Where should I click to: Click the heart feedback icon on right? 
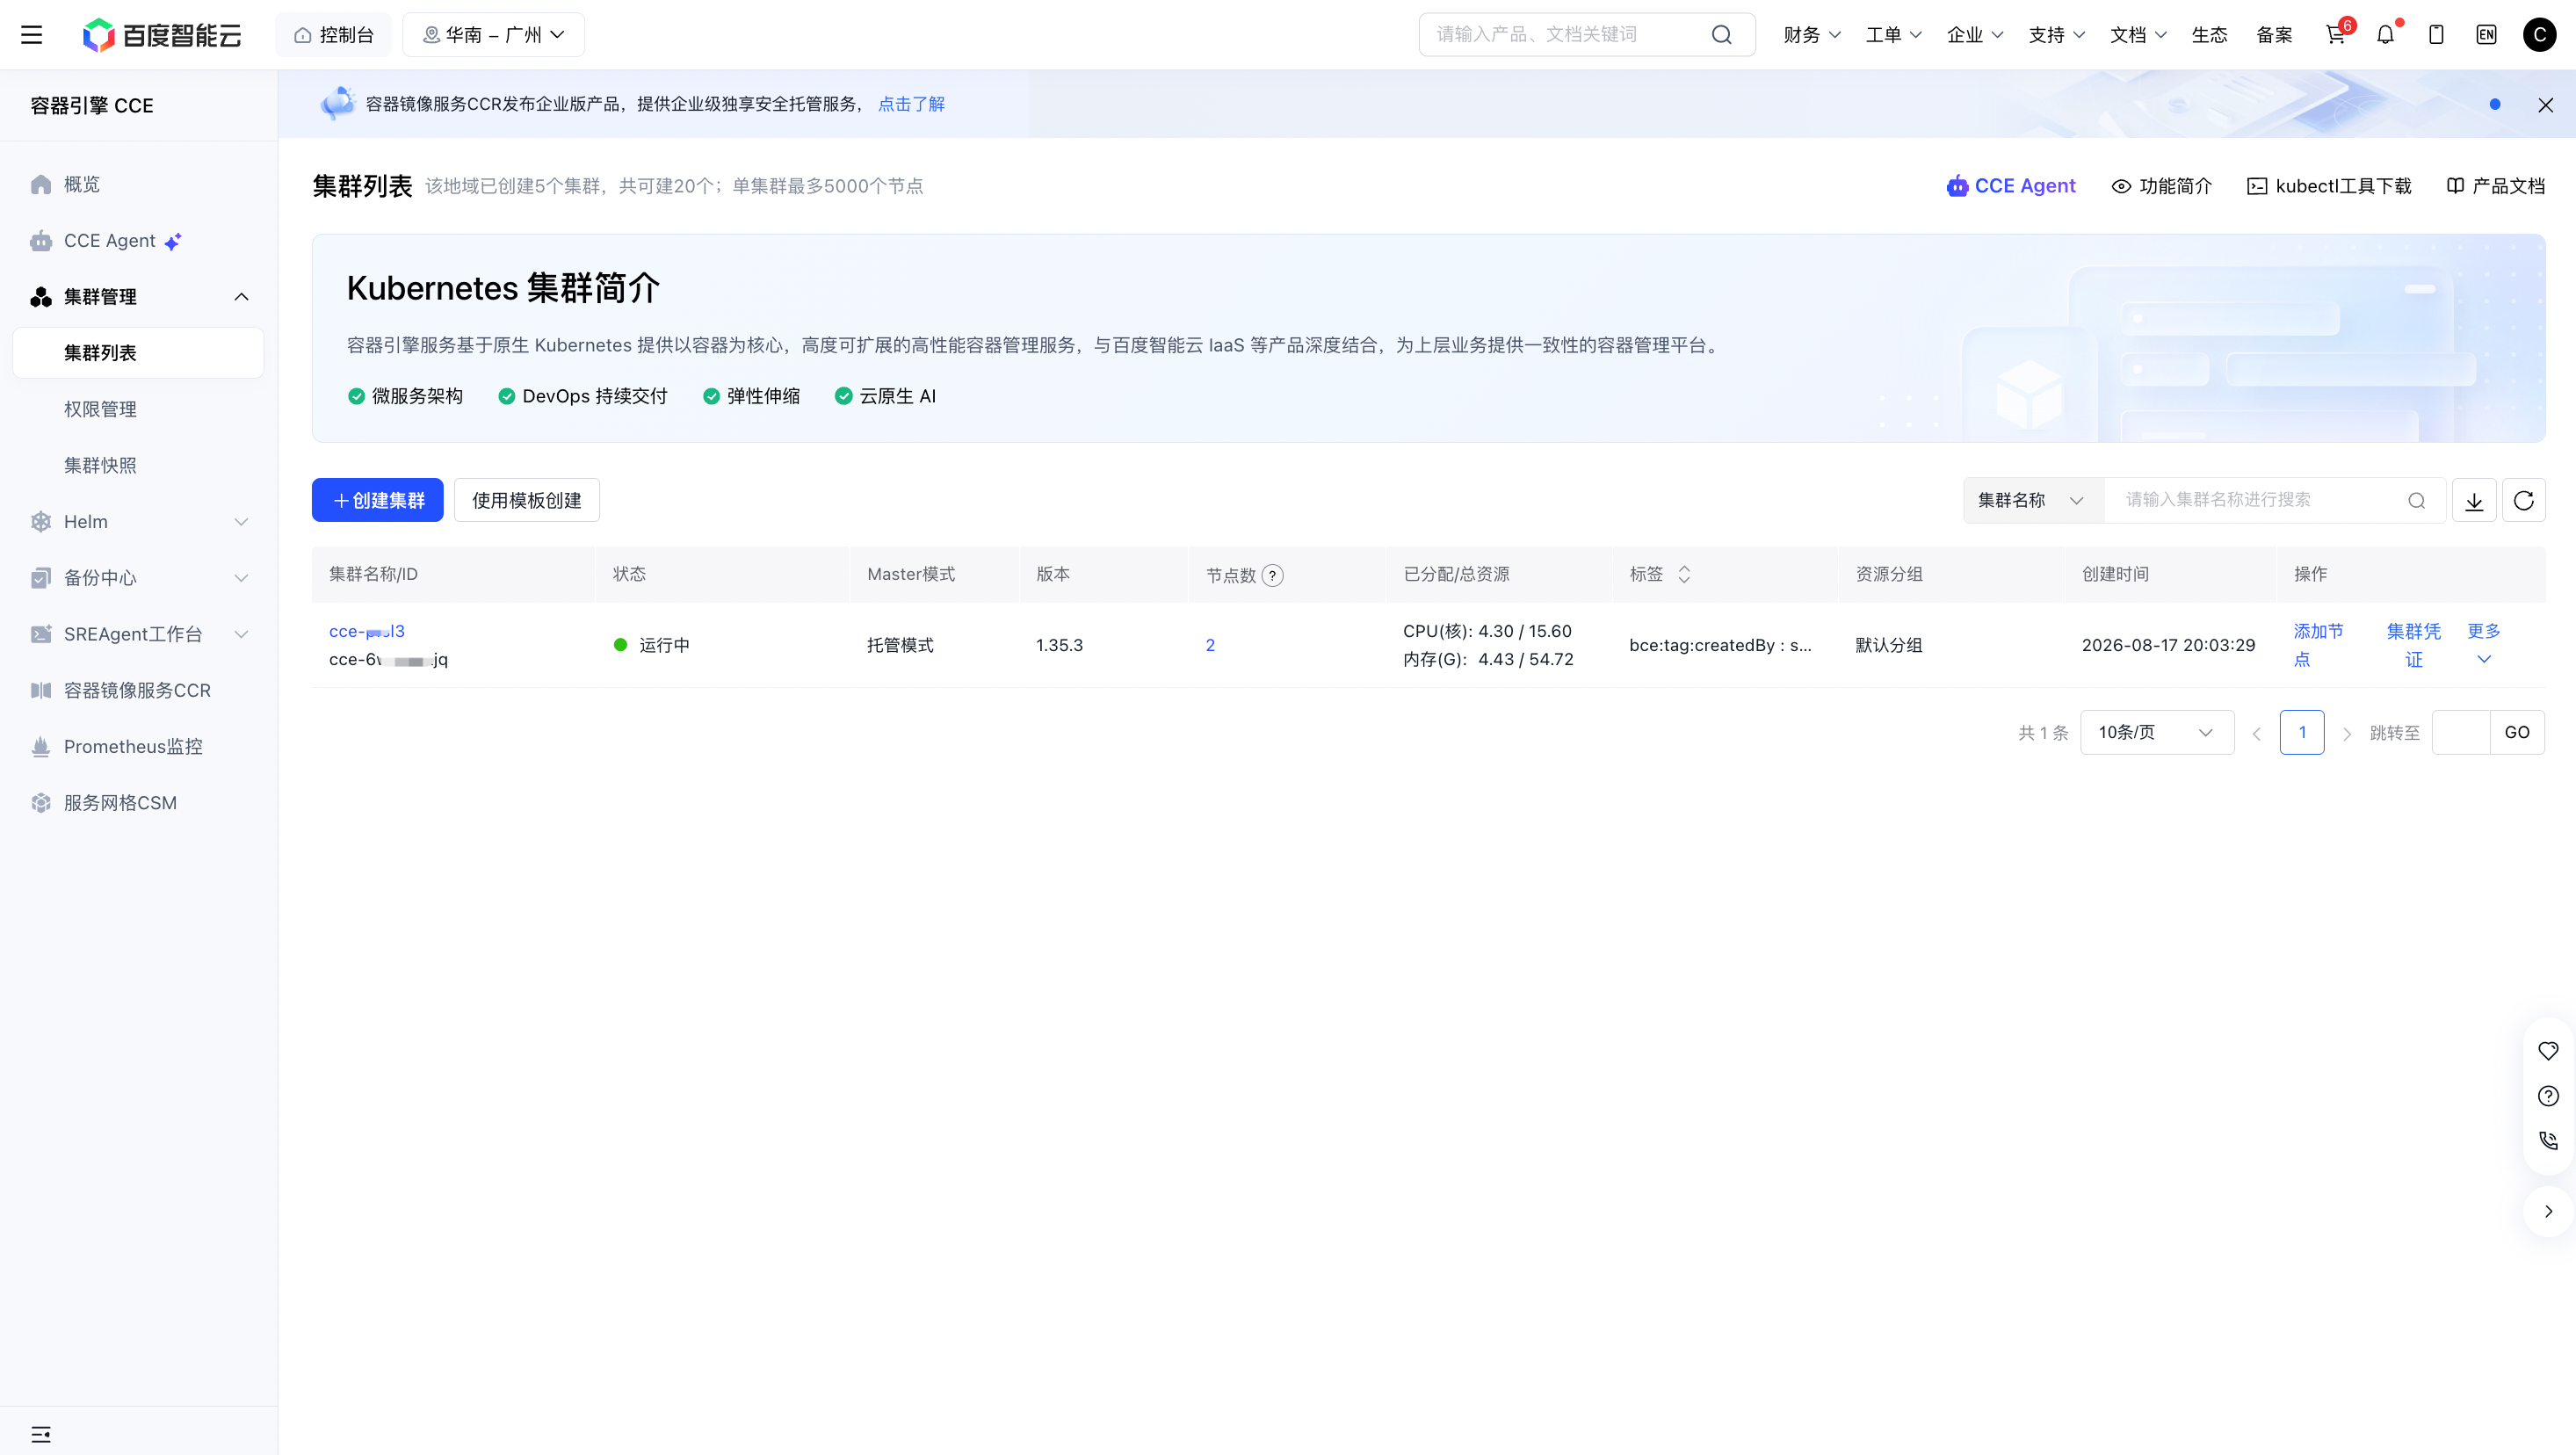click(2548, 1051)
